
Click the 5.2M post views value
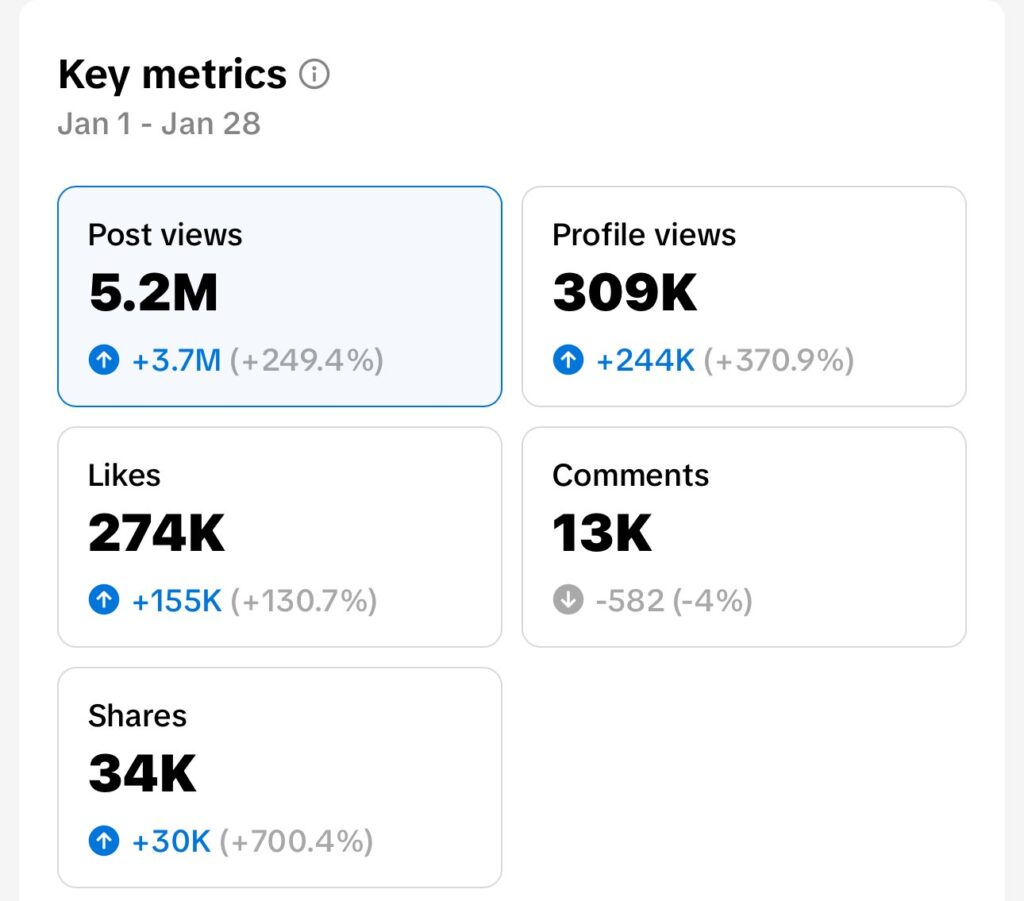click(153, 292)
